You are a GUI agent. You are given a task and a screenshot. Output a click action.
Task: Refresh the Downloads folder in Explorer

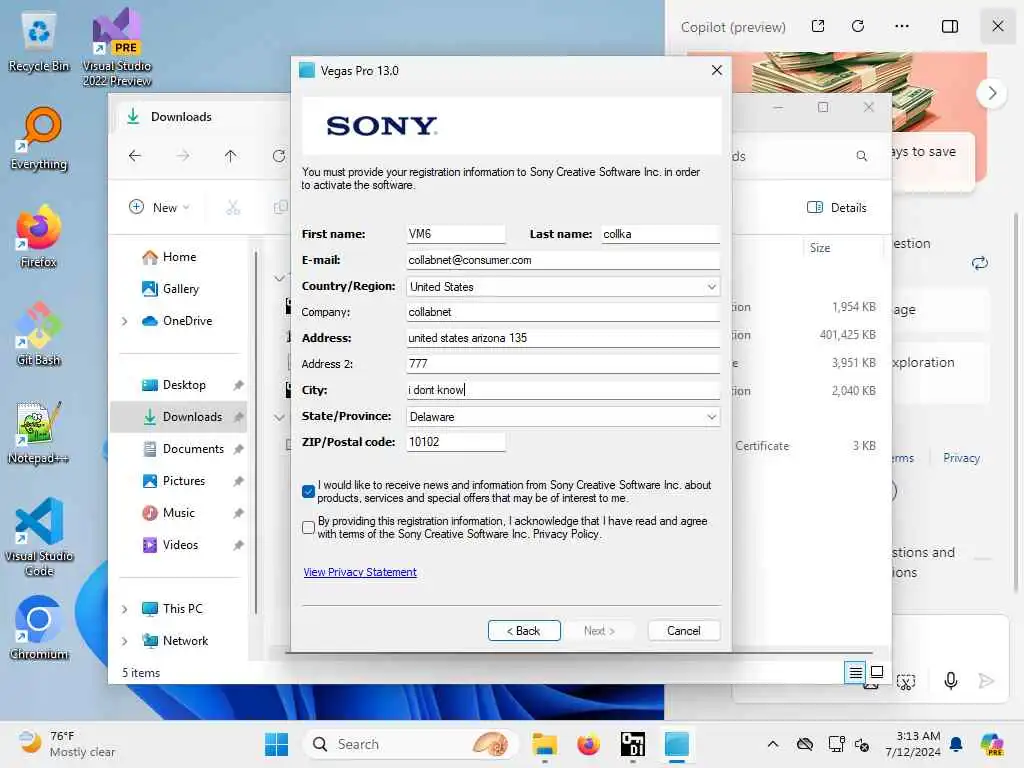(x=279, y=155)
